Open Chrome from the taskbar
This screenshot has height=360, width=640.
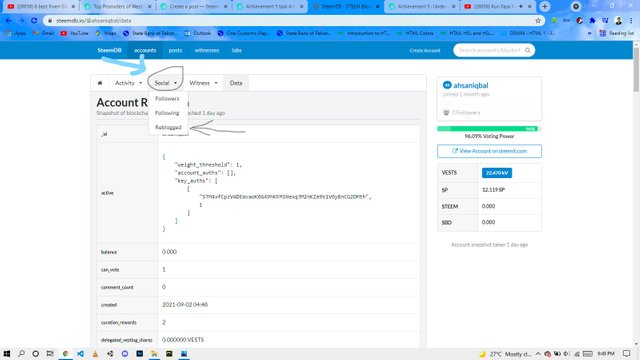65,353
